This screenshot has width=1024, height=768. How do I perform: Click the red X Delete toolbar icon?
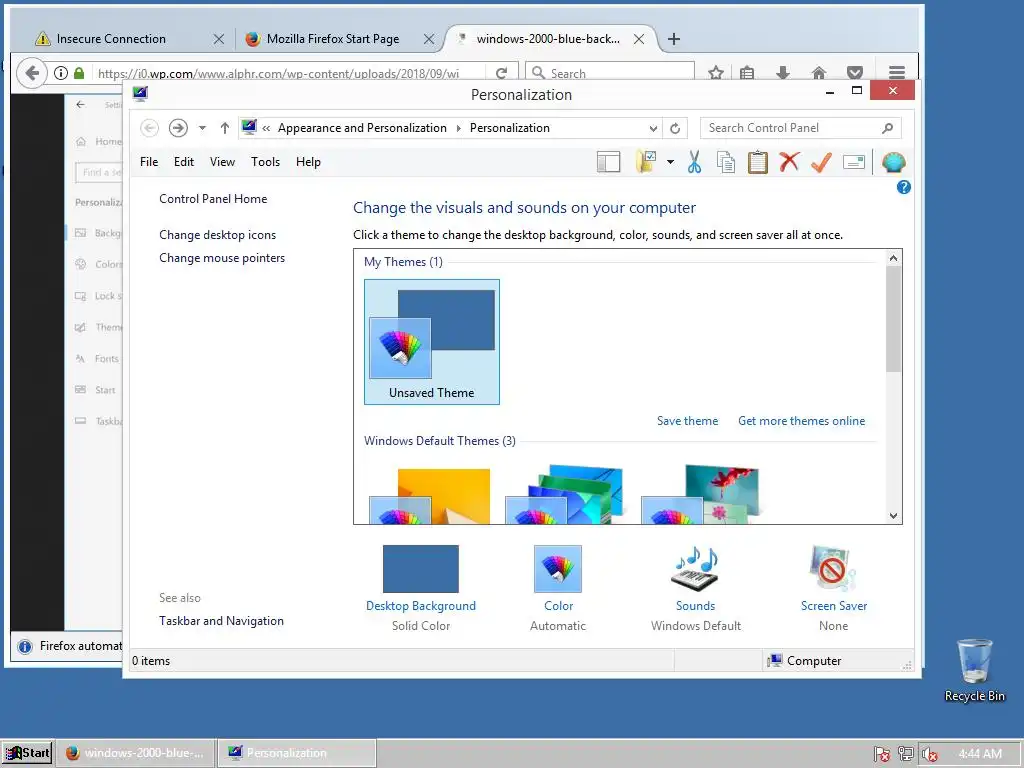click(x=789, y=161)
